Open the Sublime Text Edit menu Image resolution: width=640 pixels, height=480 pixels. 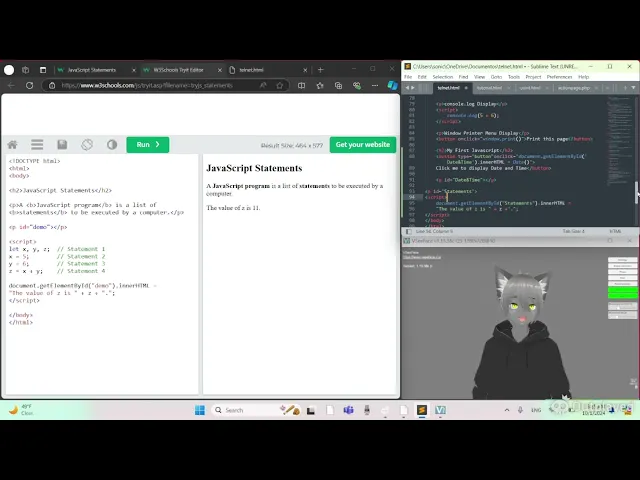point(422,77)
